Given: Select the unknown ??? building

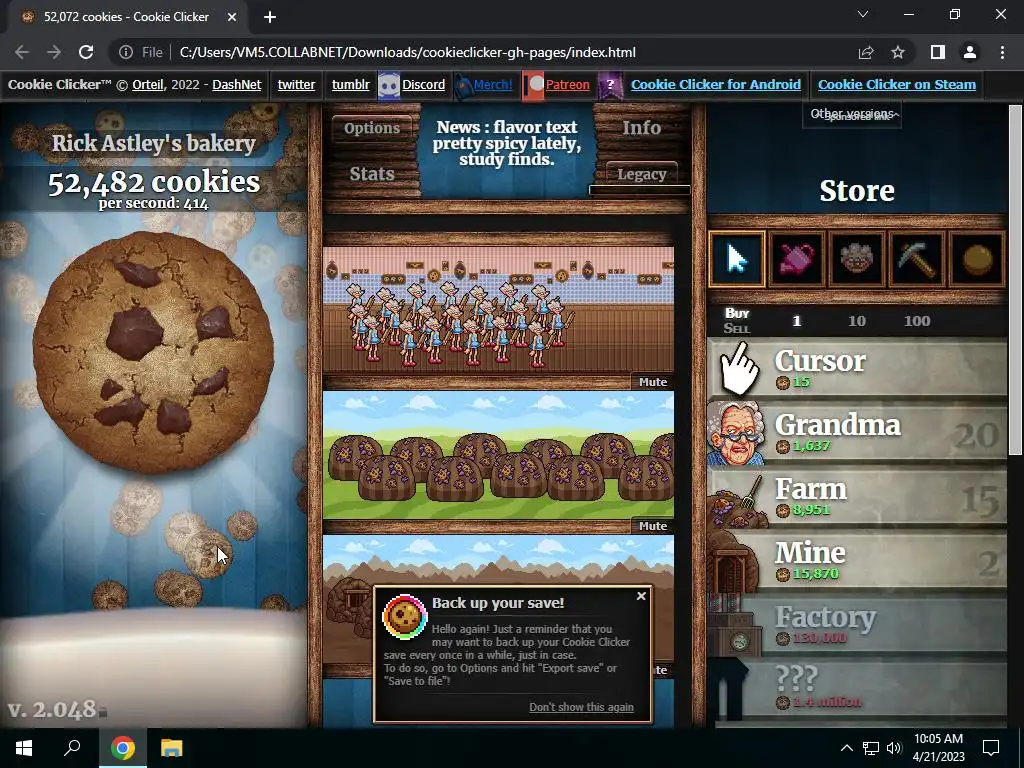Looking at the screenshot, I should [x=857, y=690].
